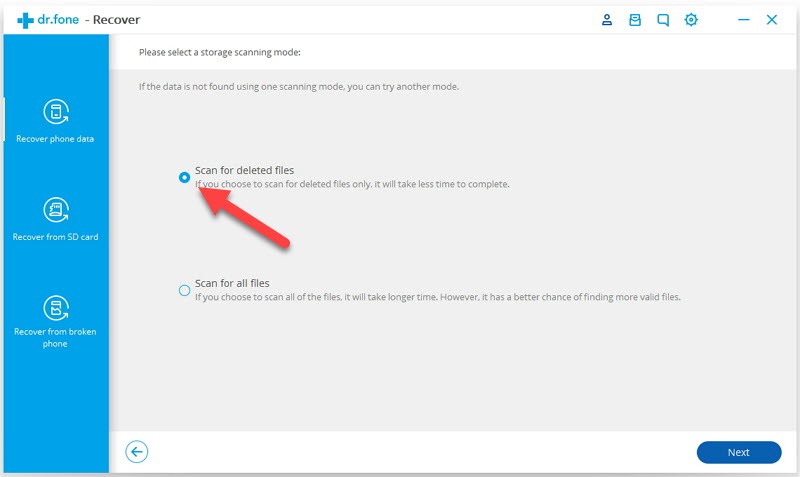Open the feedback chat icon

click(663, 20)
